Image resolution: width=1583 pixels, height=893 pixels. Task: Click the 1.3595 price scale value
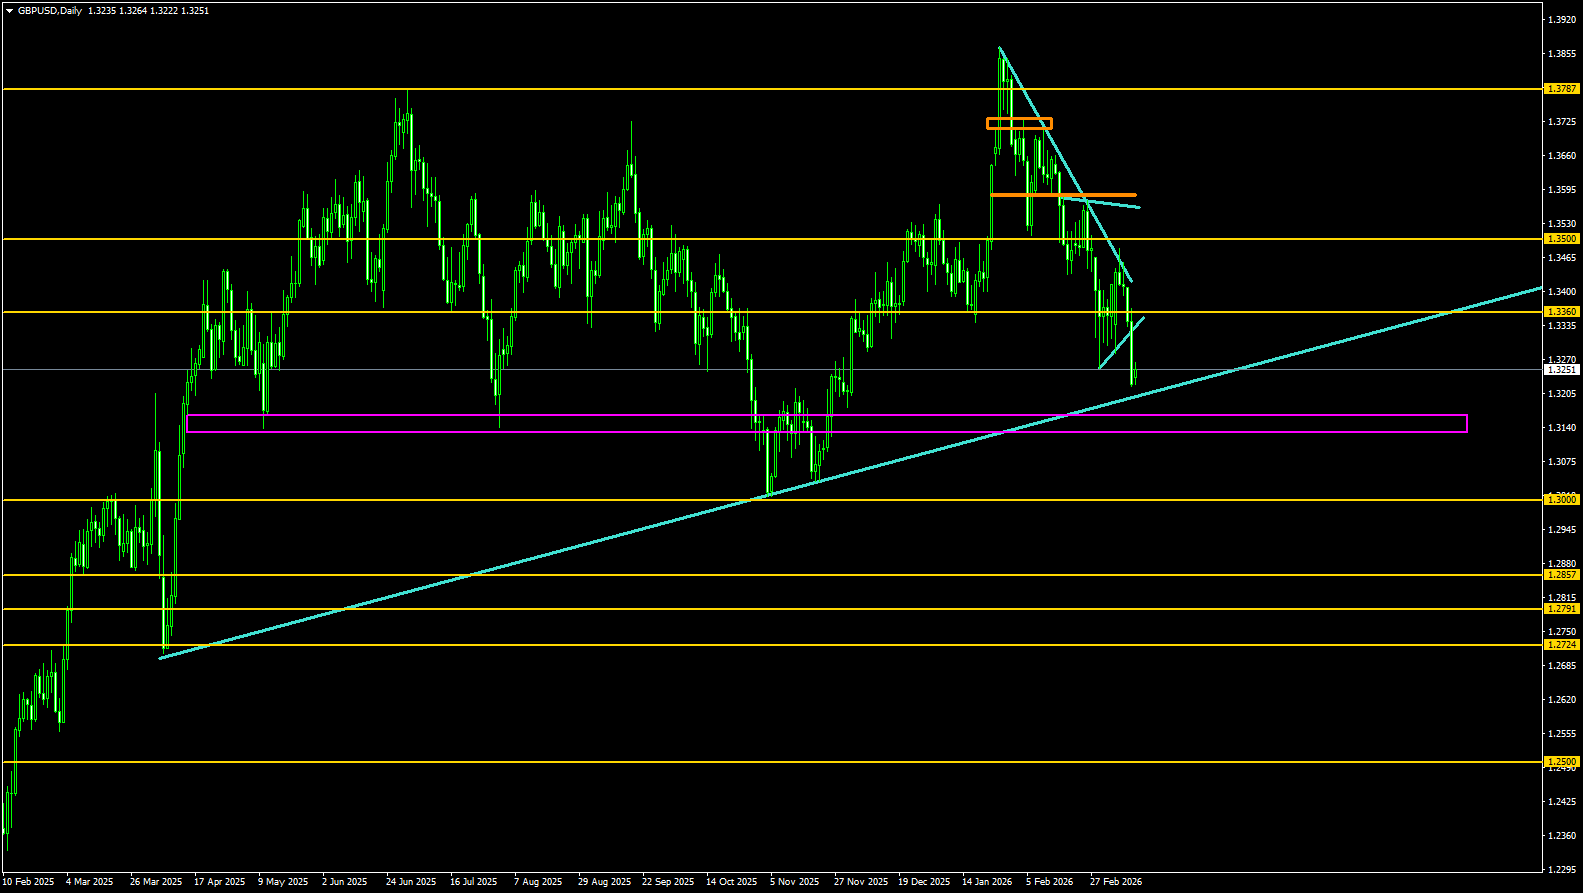(x=1562, y=190)
